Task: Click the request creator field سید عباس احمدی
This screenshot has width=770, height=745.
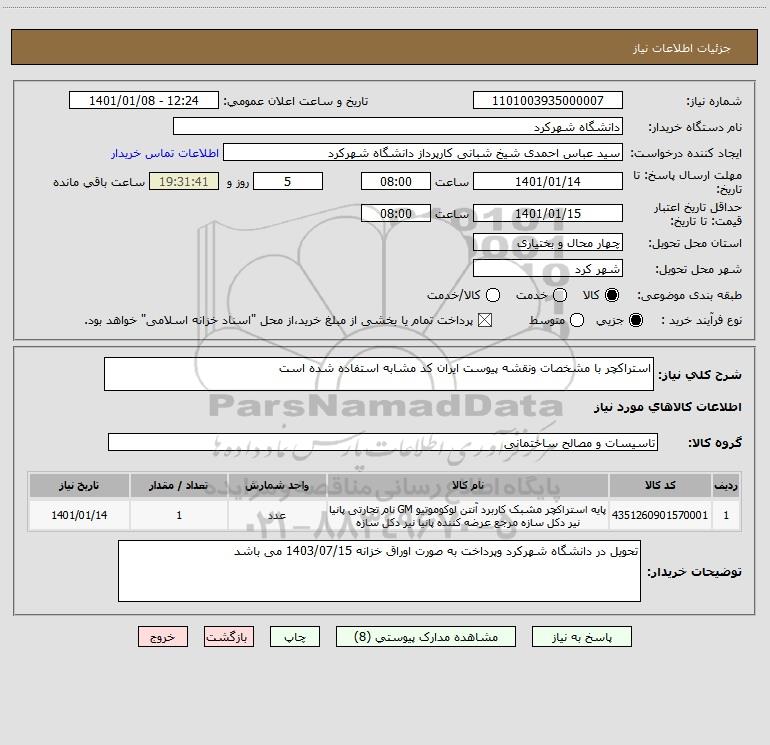Action: point(423,152)
